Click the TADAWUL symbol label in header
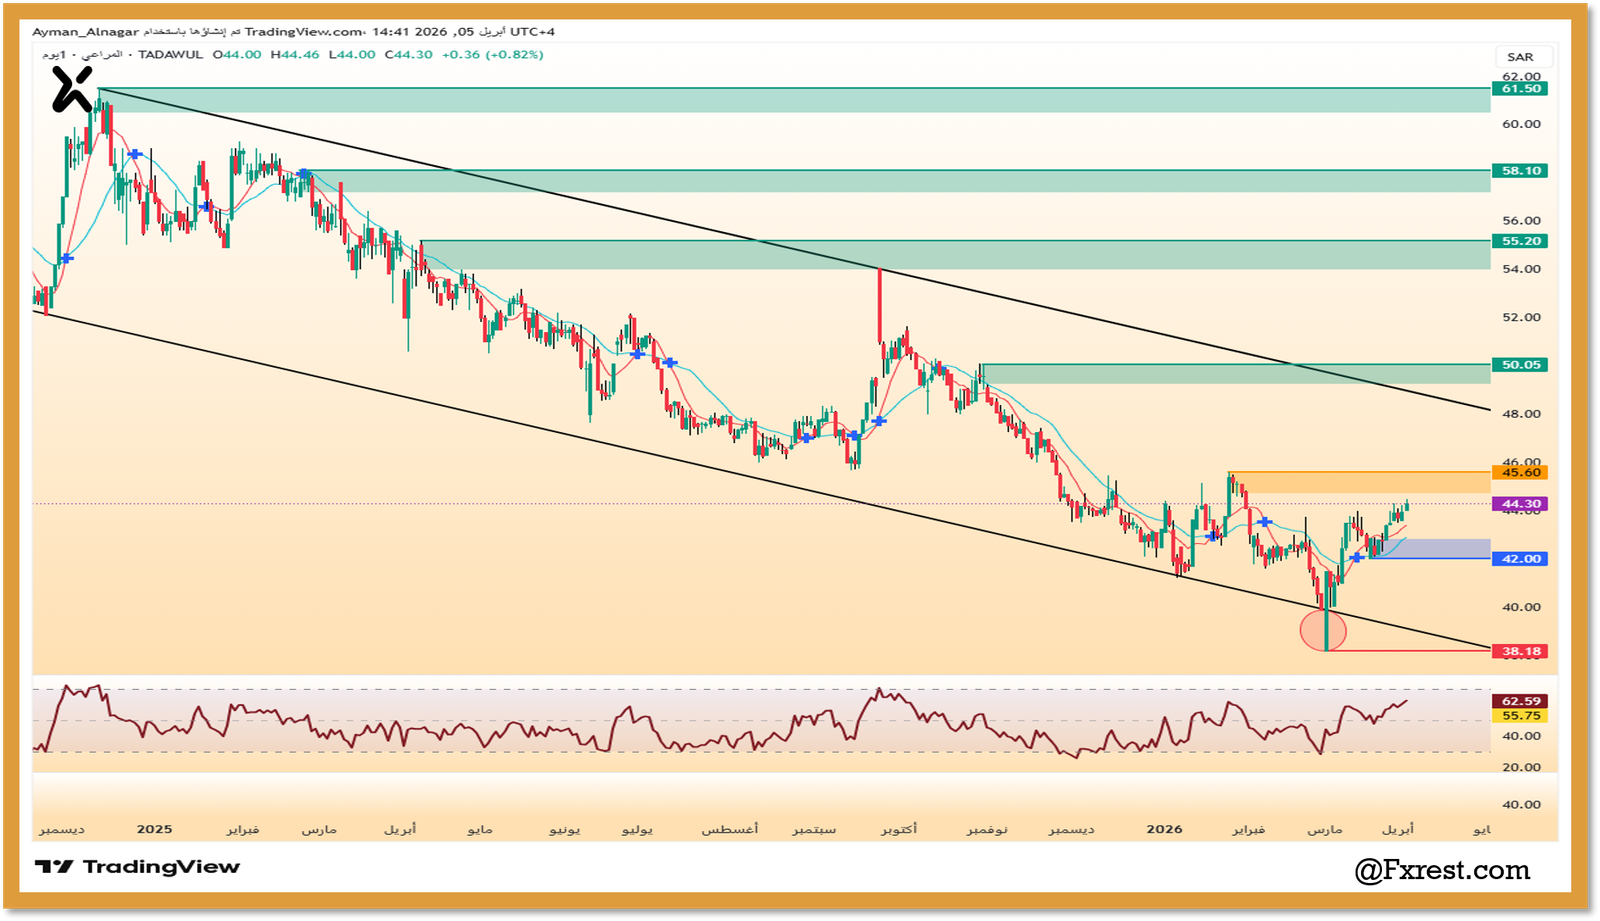This screenshot has width=1600, height=921. (x=170, y=55)
